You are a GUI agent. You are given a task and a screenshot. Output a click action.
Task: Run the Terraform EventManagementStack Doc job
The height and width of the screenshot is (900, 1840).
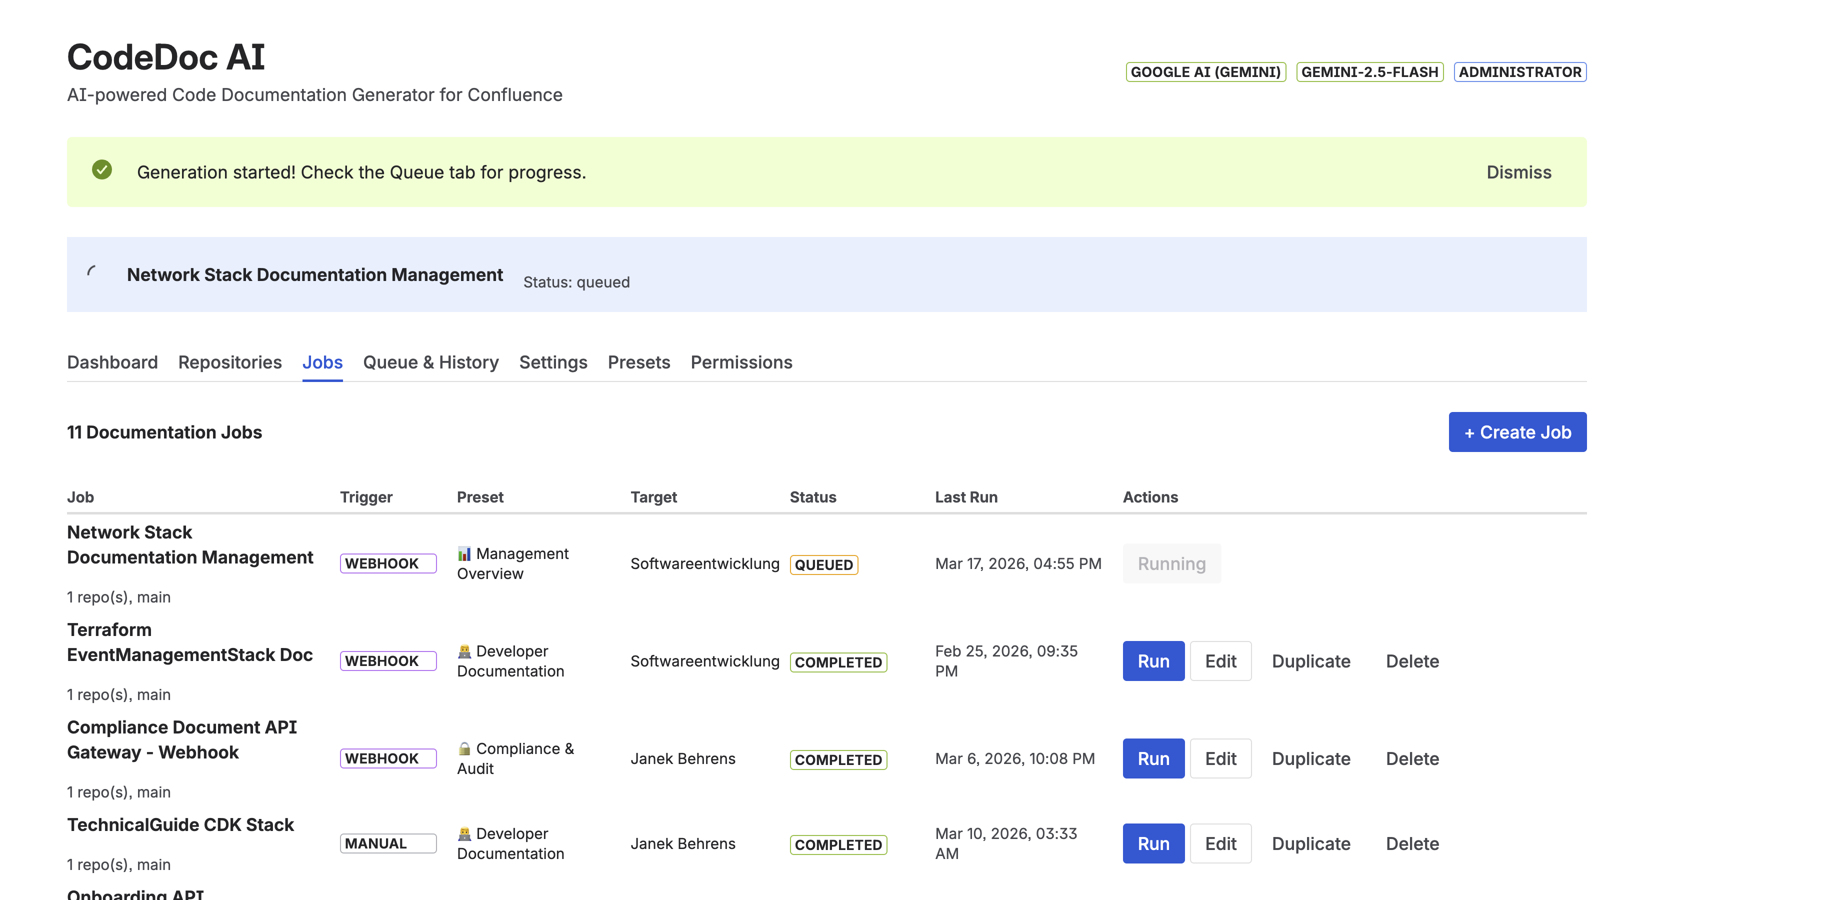1153,661
